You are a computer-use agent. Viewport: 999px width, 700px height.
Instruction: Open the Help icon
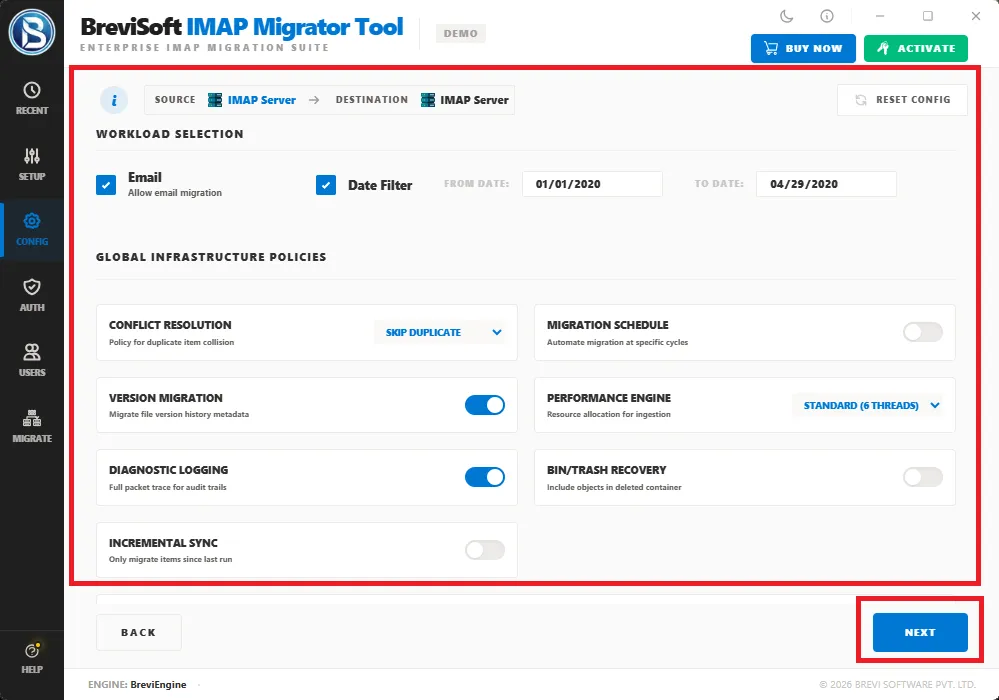pyautogui.click(x=32, y=650)
